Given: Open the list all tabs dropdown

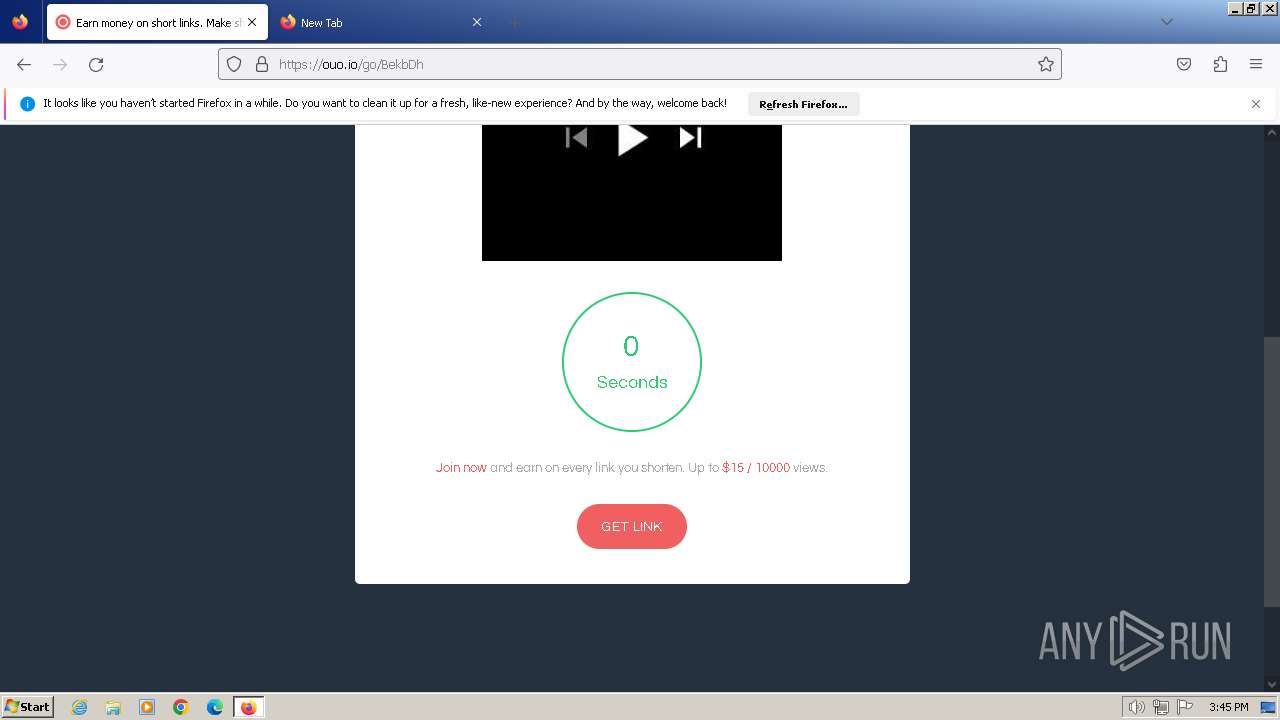Looking at the screenshot, I should (x=1166, y=22).
